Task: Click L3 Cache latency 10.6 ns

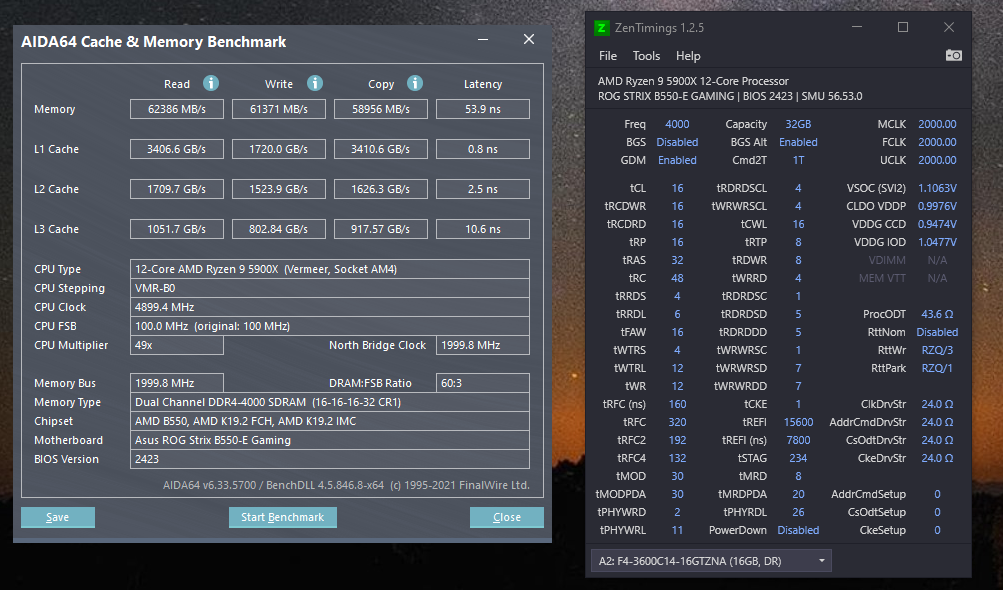Action: [x=483, y=229]
